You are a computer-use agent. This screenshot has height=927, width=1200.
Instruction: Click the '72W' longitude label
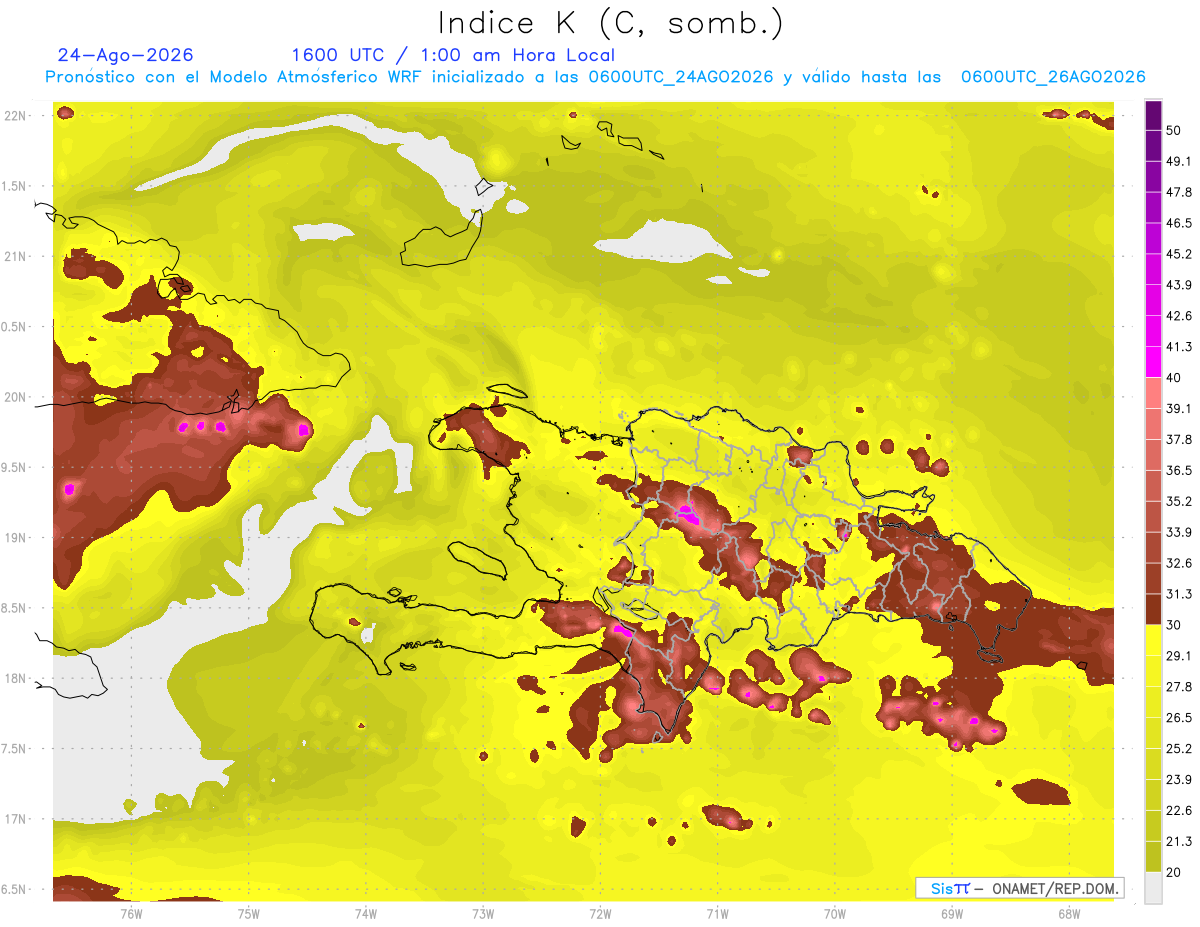point(600,914)
